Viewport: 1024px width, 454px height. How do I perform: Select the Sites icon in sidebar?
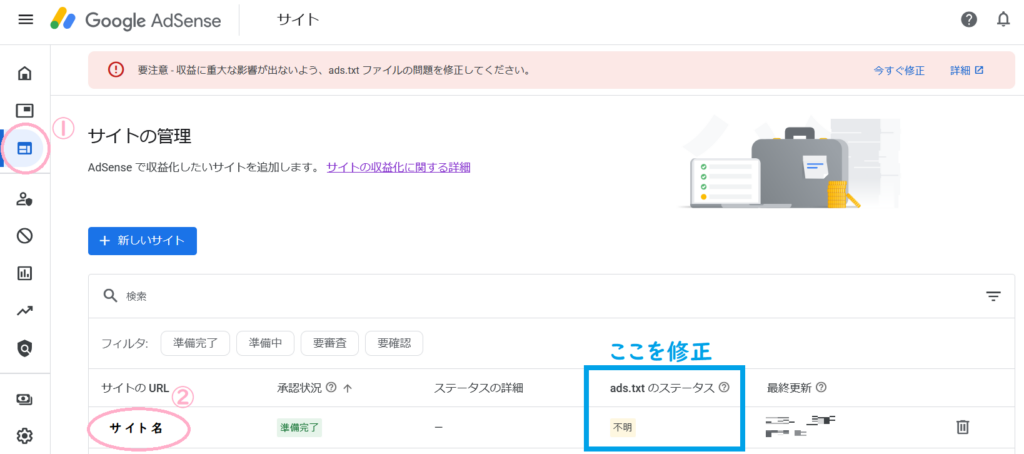point(25,148)
